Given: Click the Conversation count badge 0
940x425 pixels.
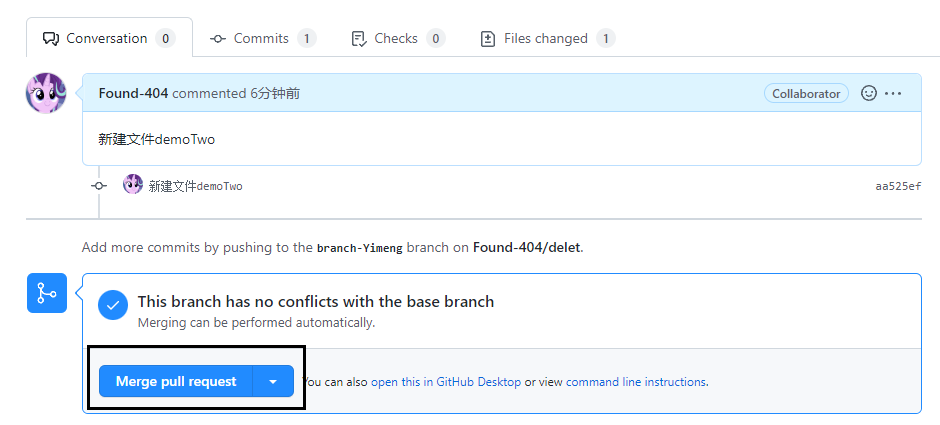Looking at the screenshot, I should click(x=165, y=39).
